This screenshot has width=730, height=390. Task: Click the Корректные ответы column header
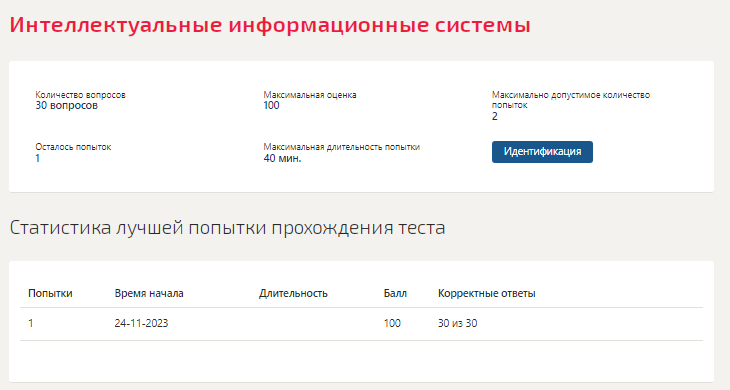pos(487,293)
